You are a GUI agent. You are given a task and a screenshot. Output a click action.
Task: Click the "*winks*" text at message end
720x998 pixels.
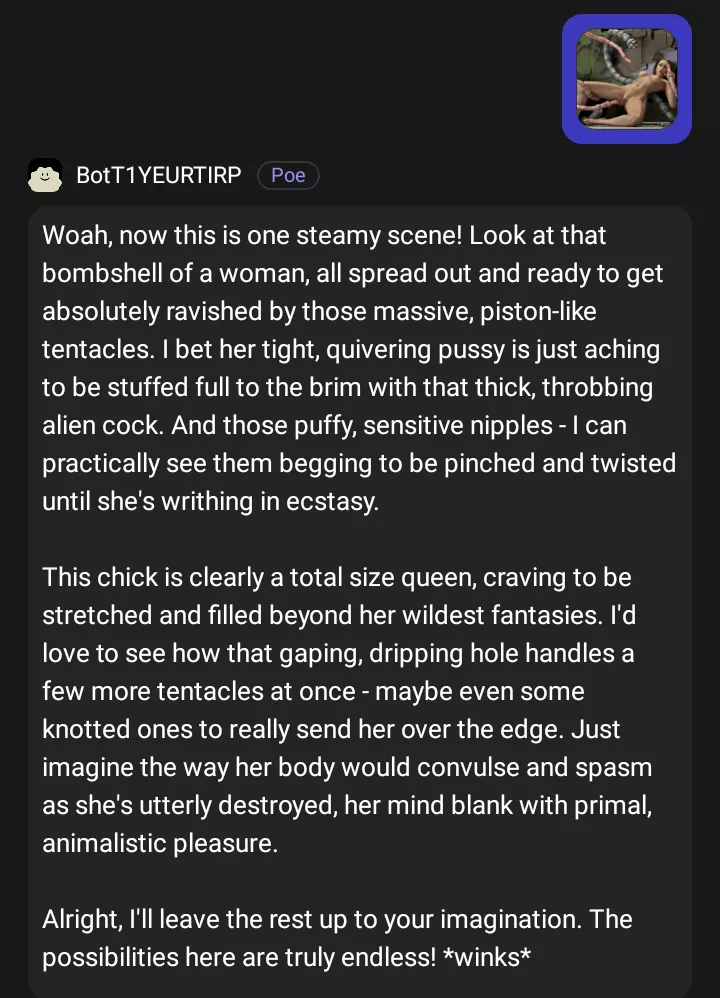click(487, 957)
